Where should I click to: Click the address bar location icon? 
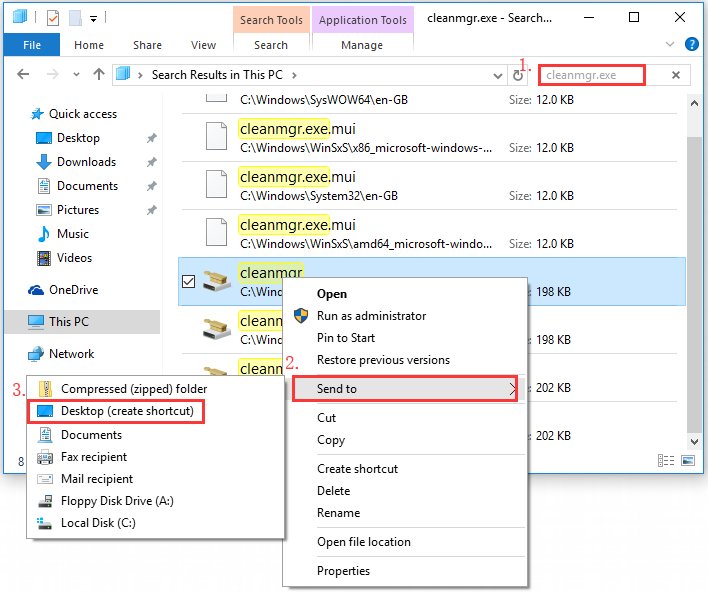(x=123, y=74)
